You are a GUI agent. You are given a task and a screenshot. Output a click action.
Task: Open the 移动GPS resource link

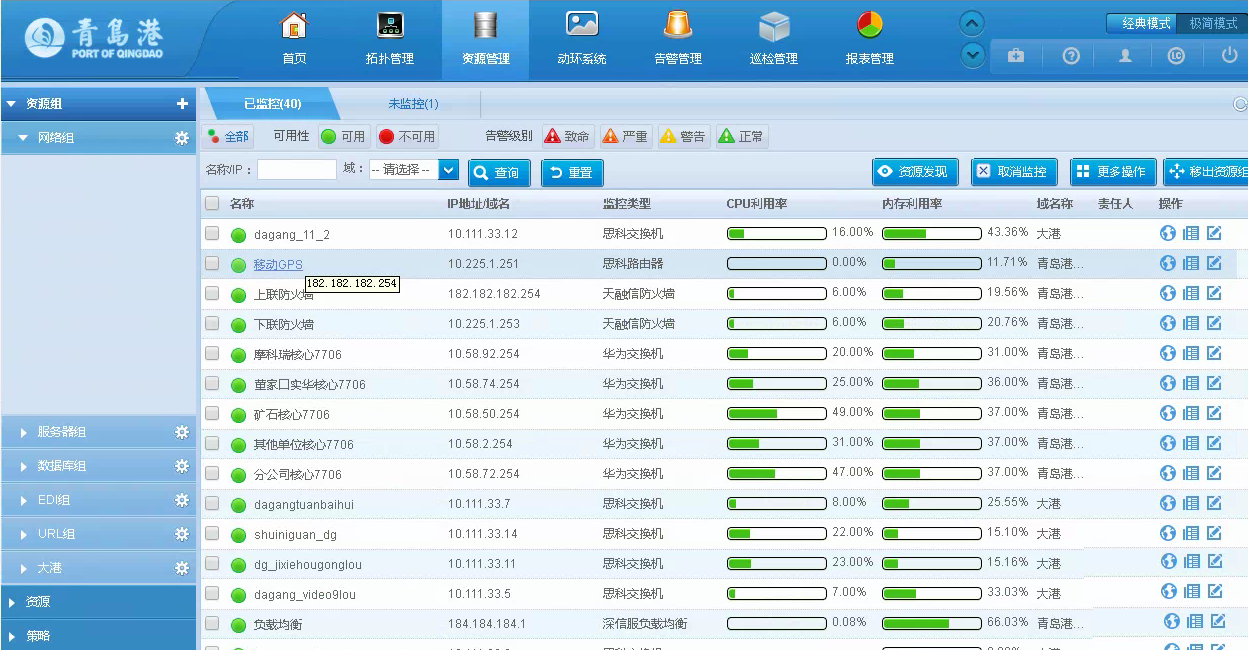pyautogui.click(x=278, y=265)
